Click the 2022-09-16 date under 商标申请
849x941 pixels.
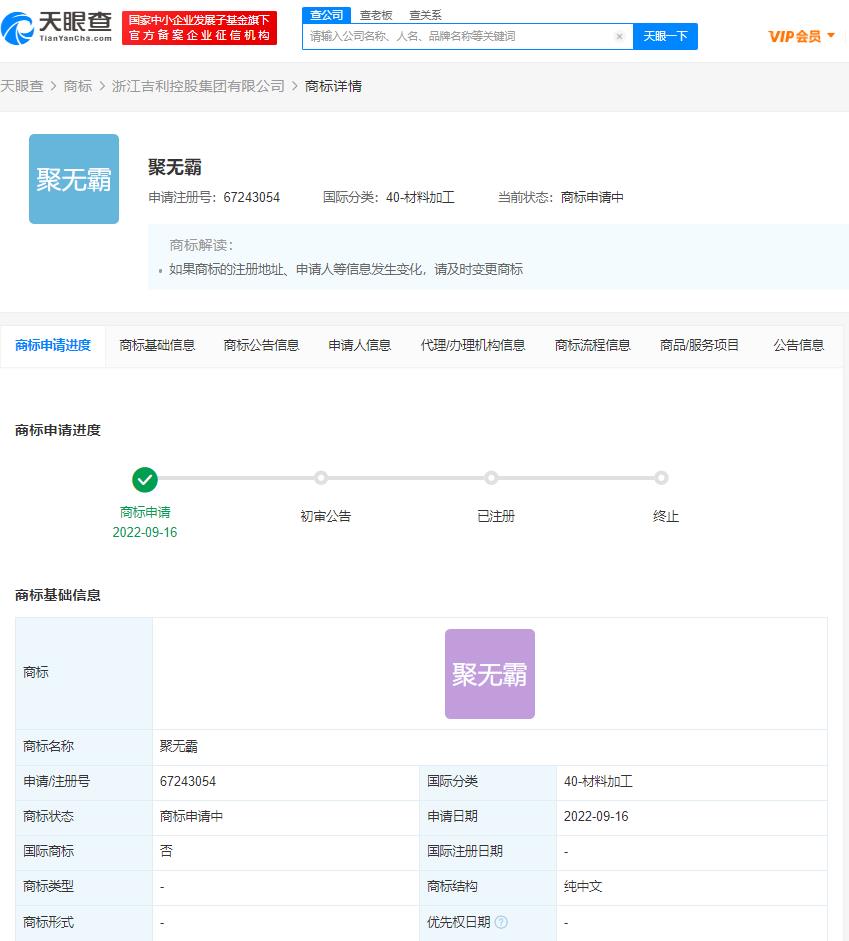(x=145, y=532)
